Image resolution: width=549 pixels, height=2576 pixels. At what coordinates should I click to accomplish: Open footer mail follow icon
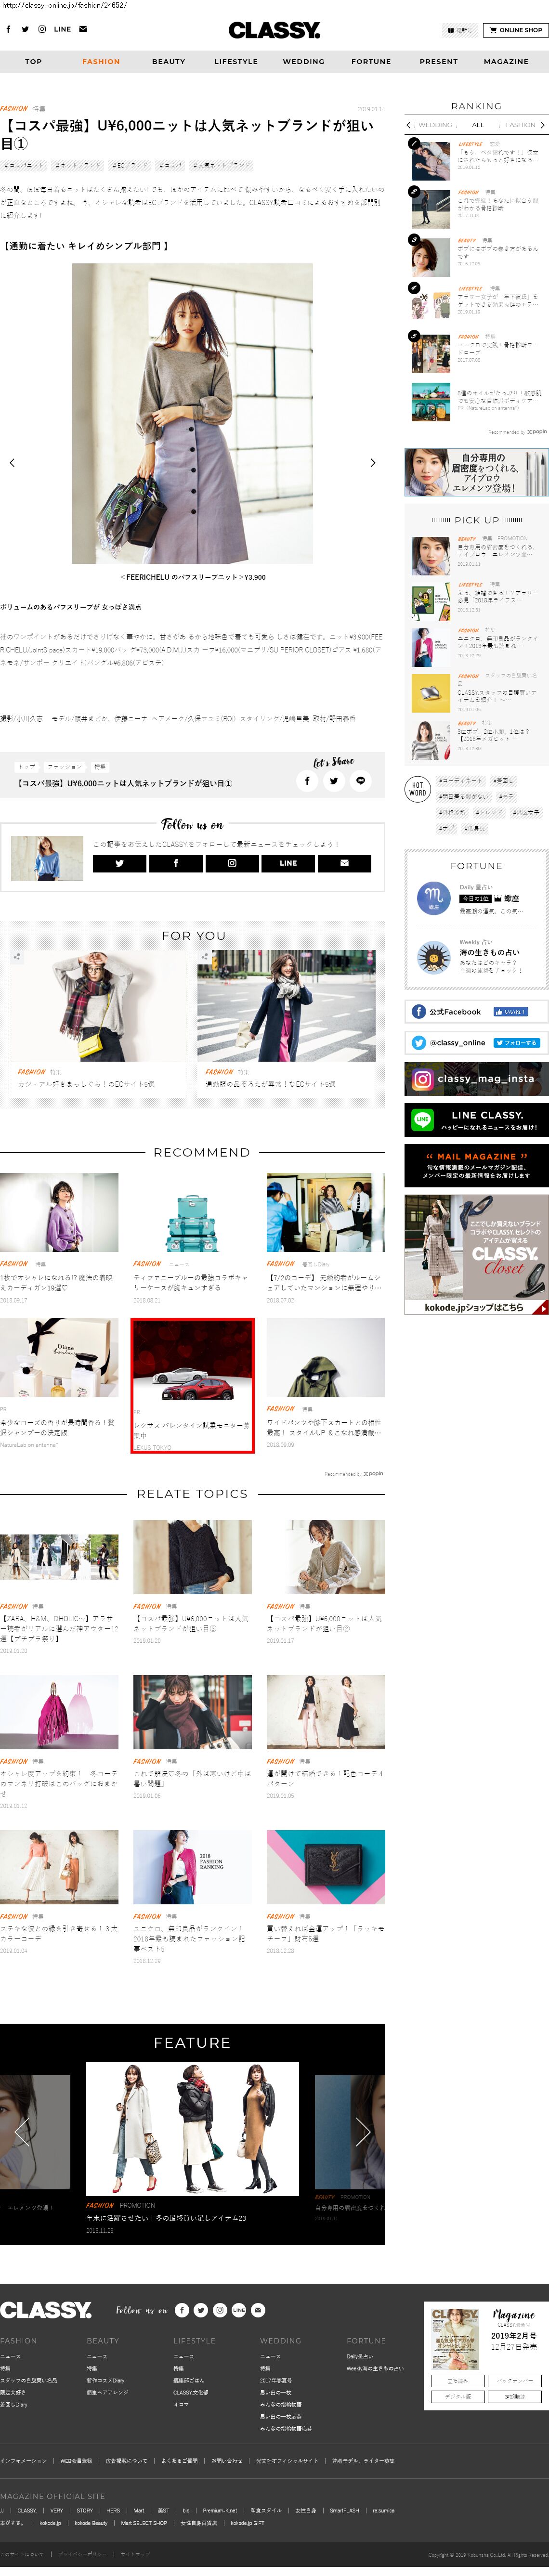[258, 2310]
